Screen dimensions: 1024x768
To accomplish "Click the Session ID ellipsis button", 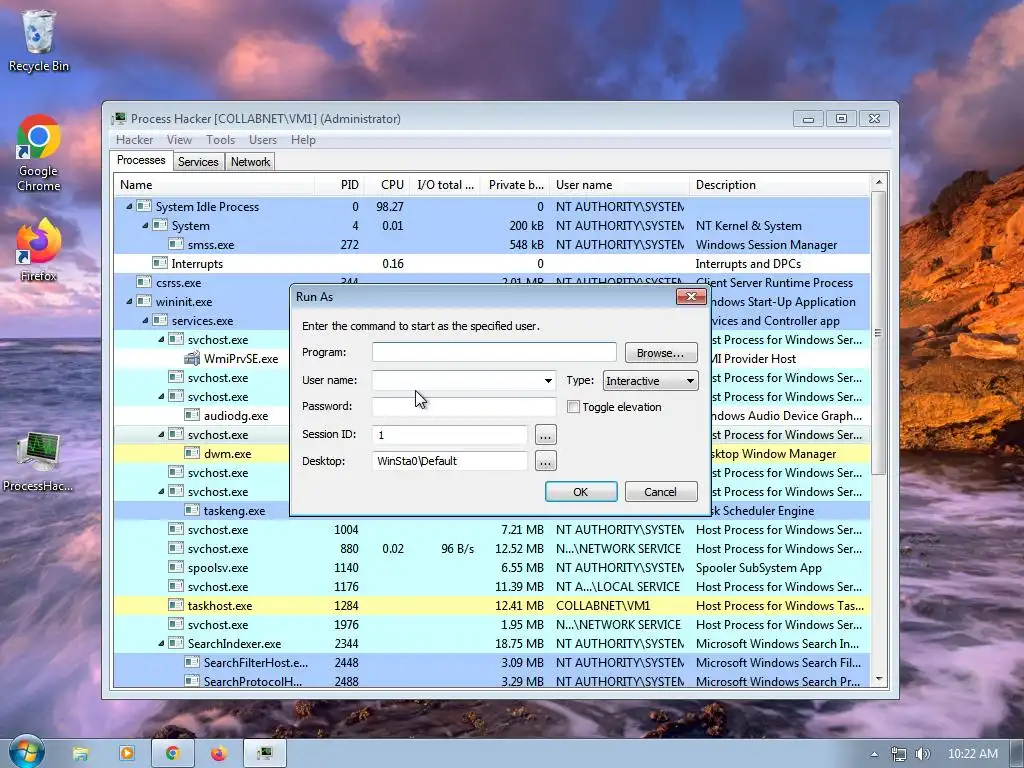I will coord(545,435).
